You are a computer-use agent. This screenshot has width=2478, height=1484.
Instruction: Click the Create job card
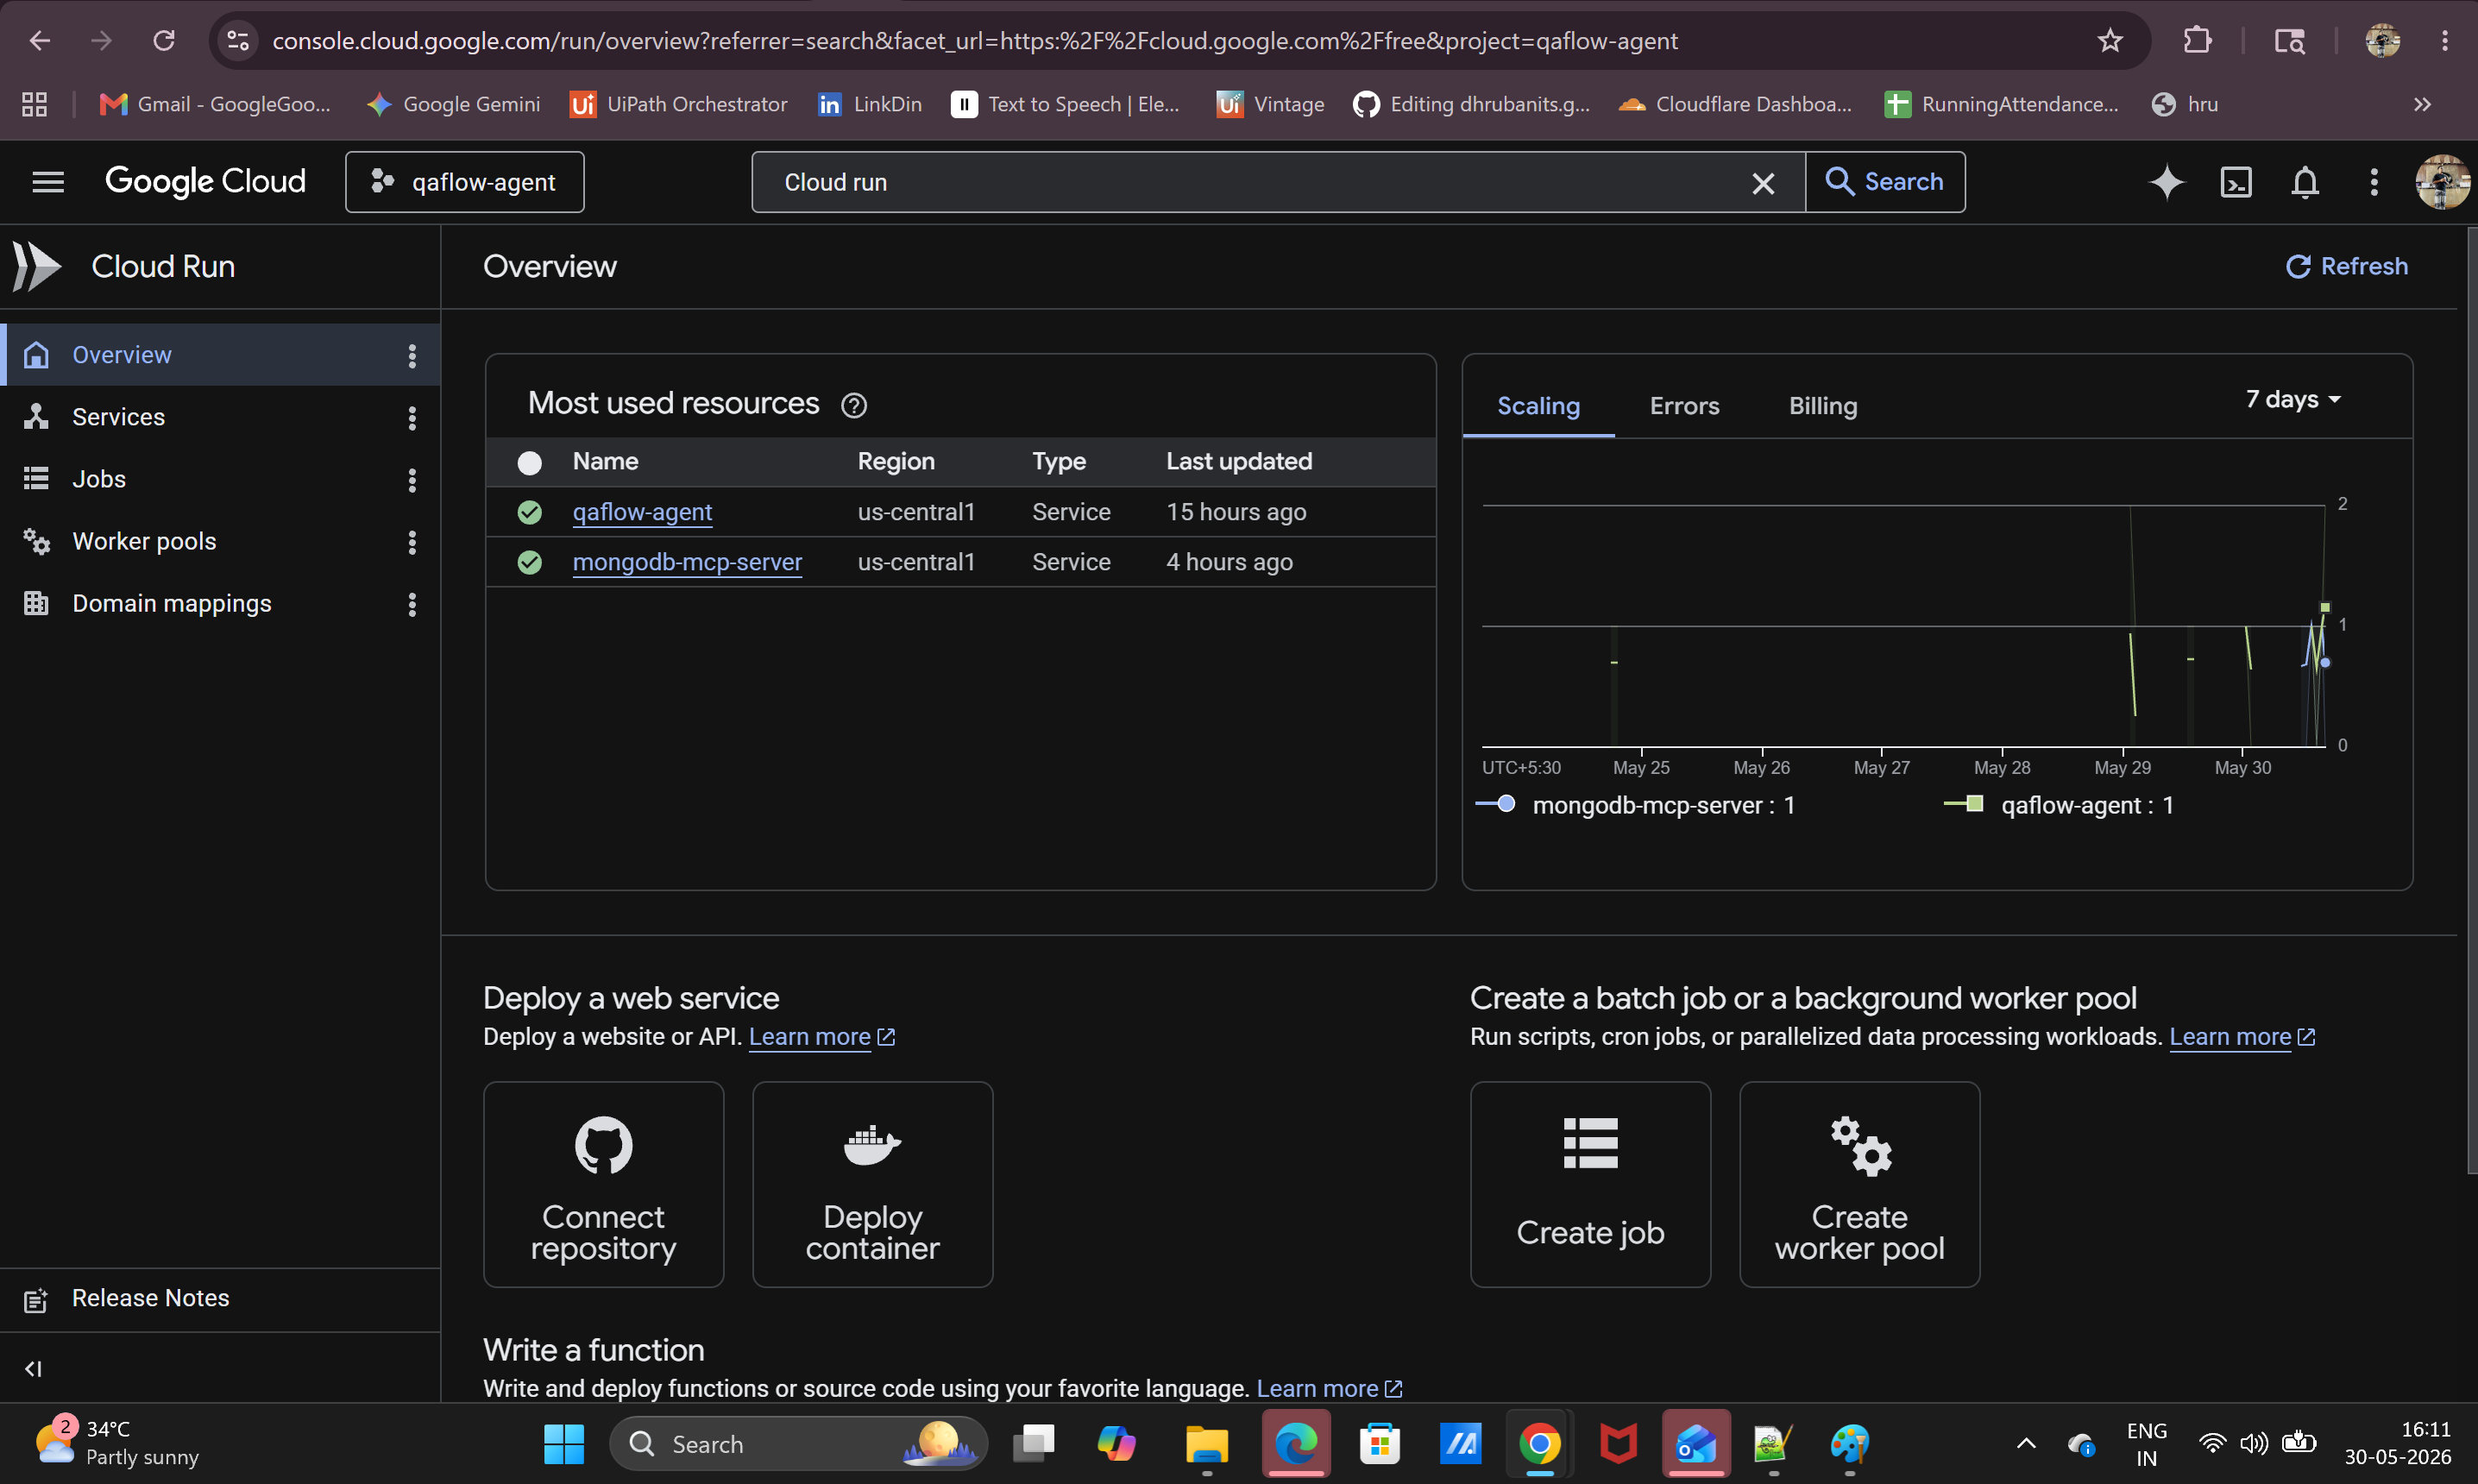point(1590,1184)
